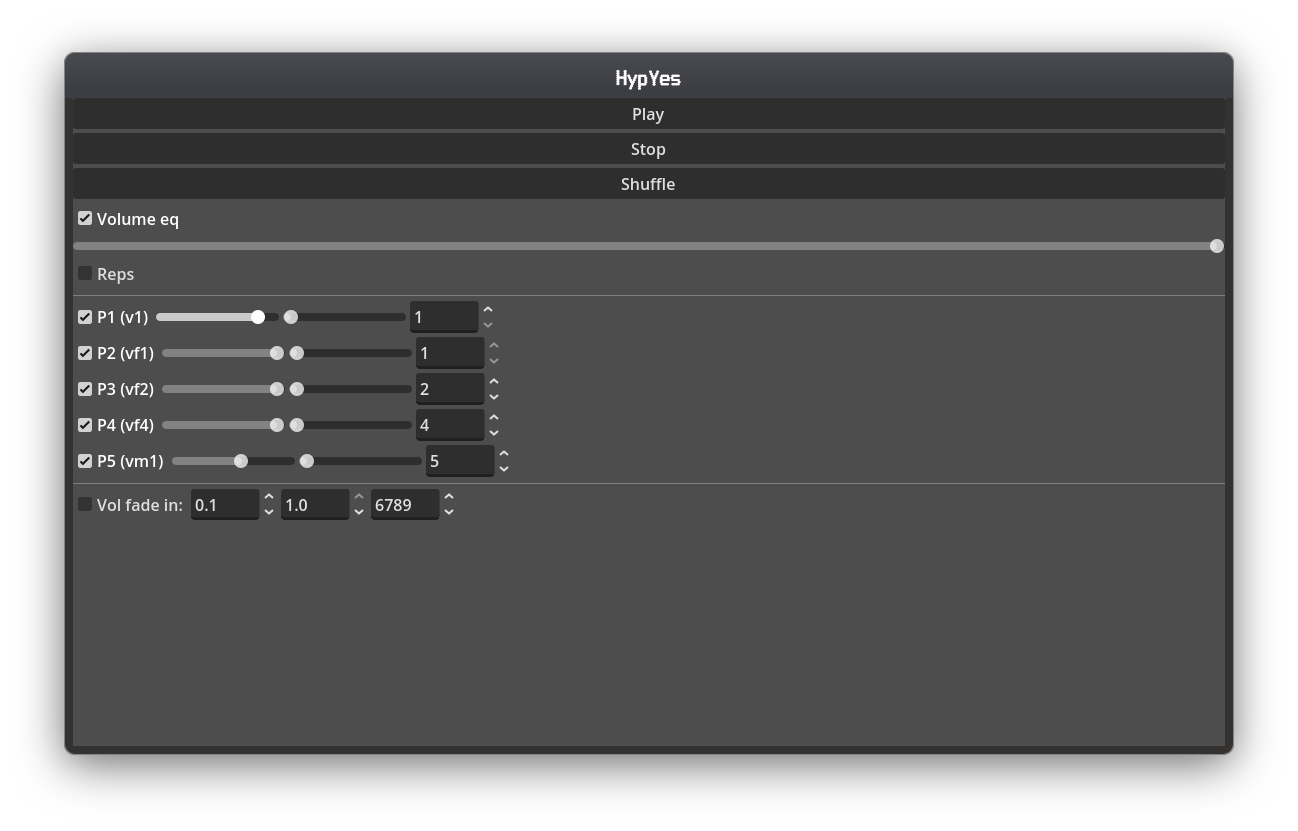Screen dimensions: 1298x831
Task: Click the P1 (v1) number field
Action: tap(444, 317)
